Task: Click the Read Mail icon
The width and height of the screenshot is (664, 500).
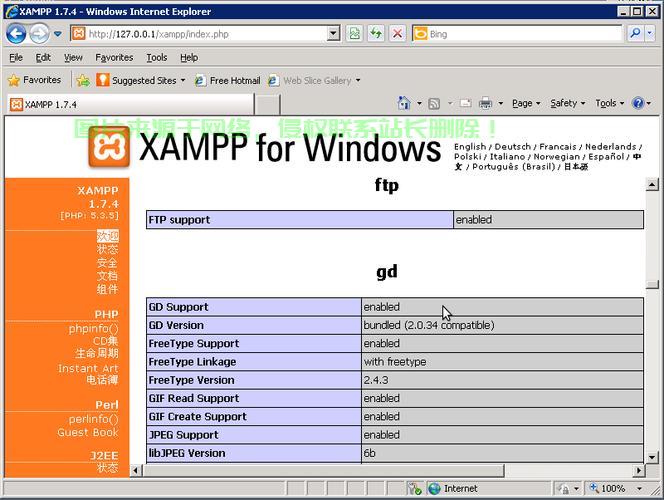Action: pyautogui.click(x=465, y=103)
